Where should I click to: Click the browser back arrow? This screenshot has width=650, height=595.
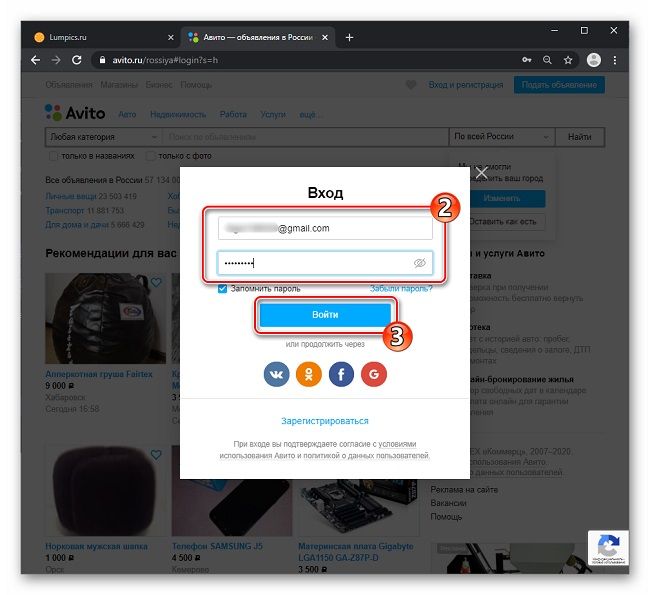(36, 60)
